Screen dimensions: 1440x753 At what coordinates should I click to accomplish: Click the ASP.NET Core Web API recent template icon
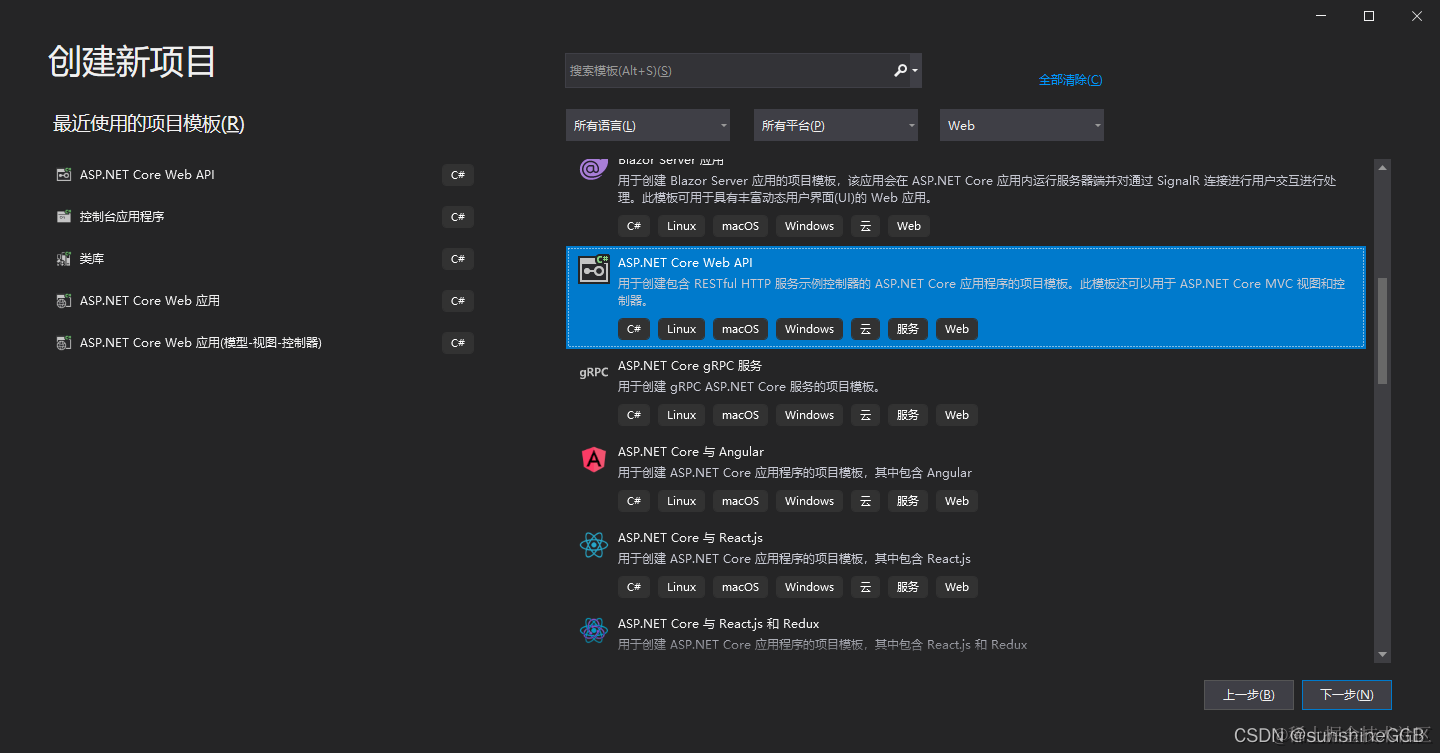[x=64, y=175]
